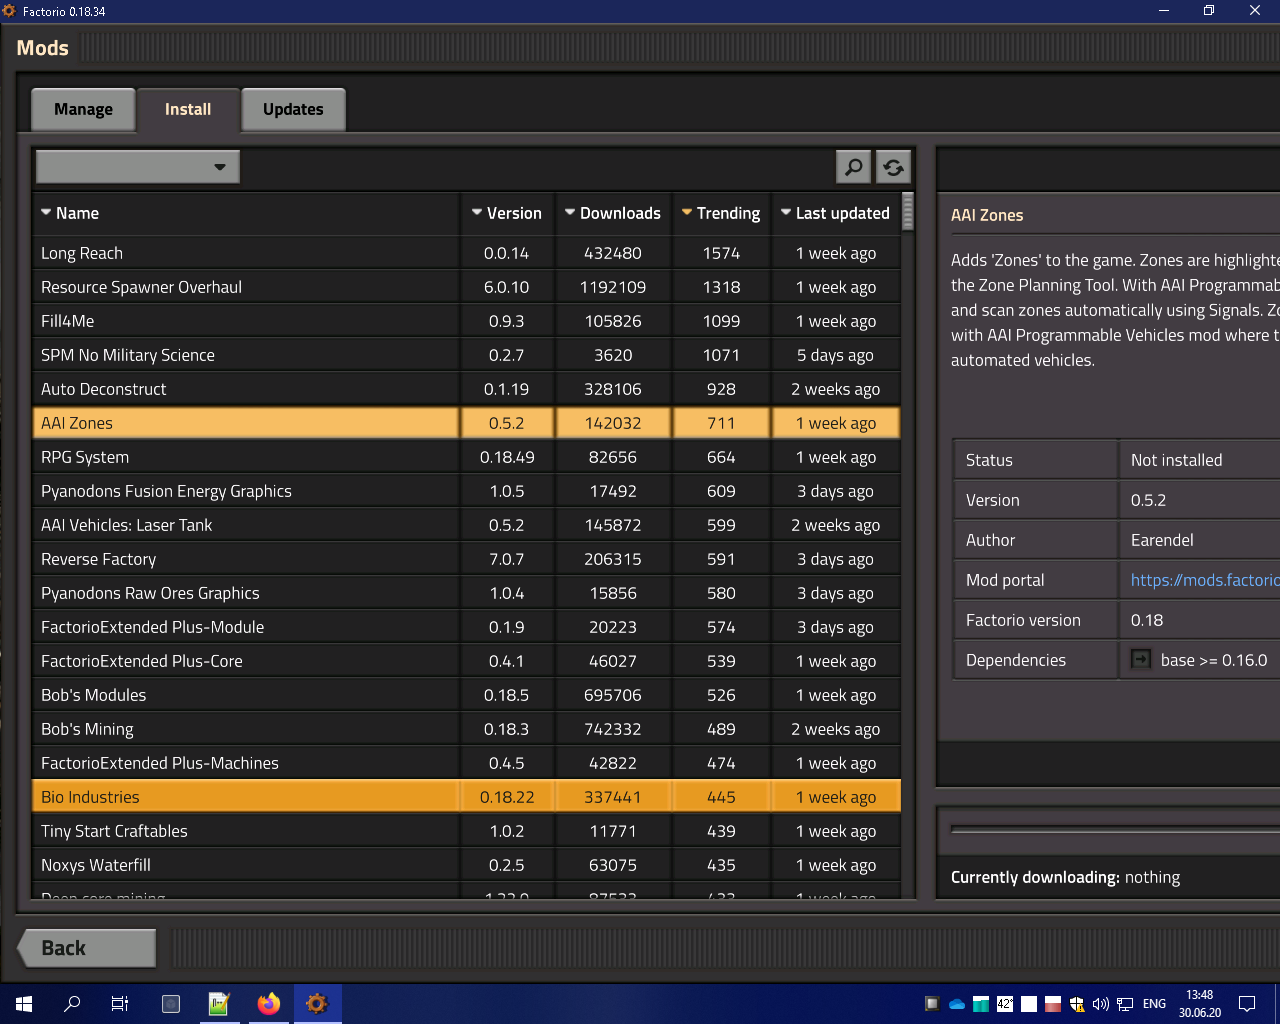
Task: Select Pyanodons Raw Ores Graphics mod
Action: pos(467,593)
